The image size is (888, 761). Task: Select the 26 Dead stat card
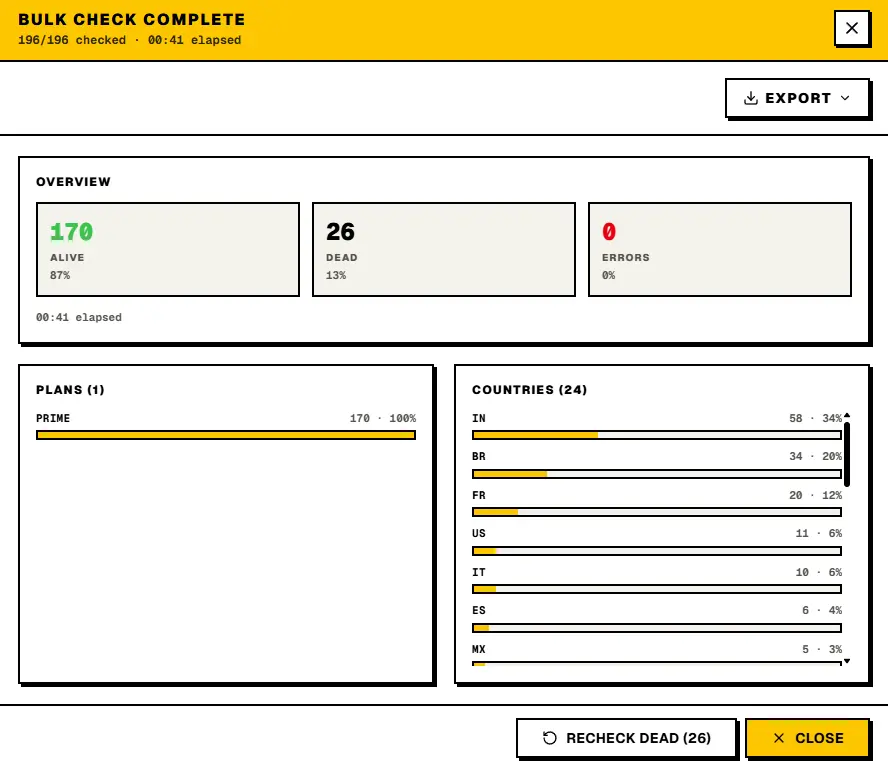[443, 249]
